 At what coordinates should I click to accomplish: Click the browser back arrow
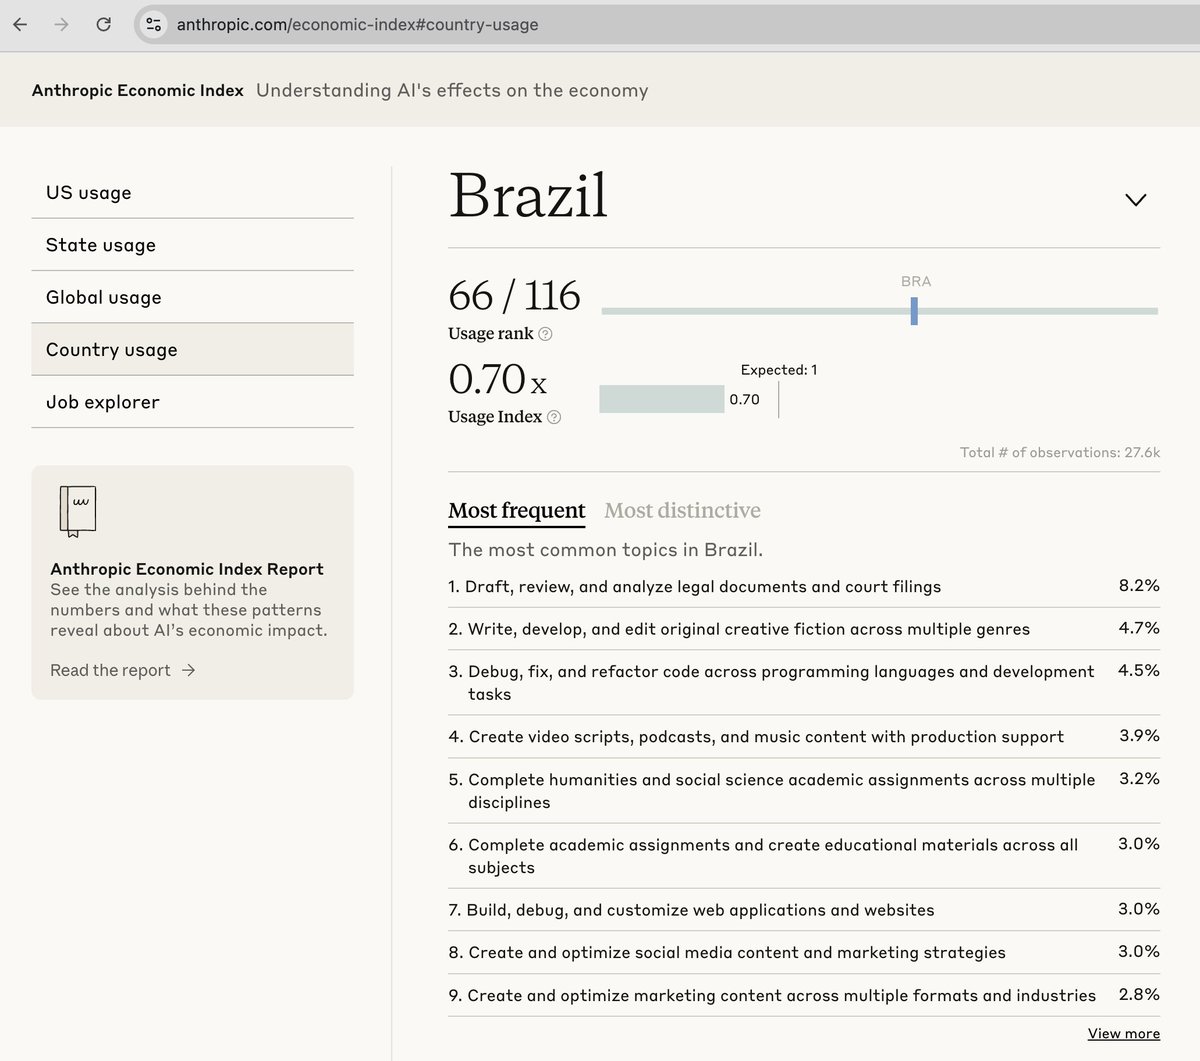20,24
